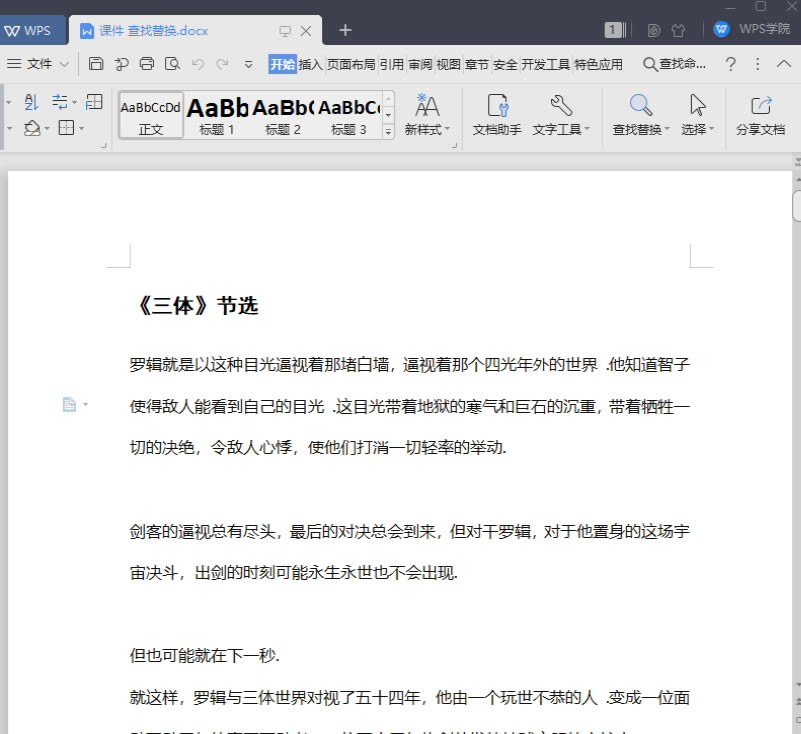Image resolution: width=801 pixels, height=734 pixels.
Task: Click the Print icon
Action: click(x=147, y=64)
